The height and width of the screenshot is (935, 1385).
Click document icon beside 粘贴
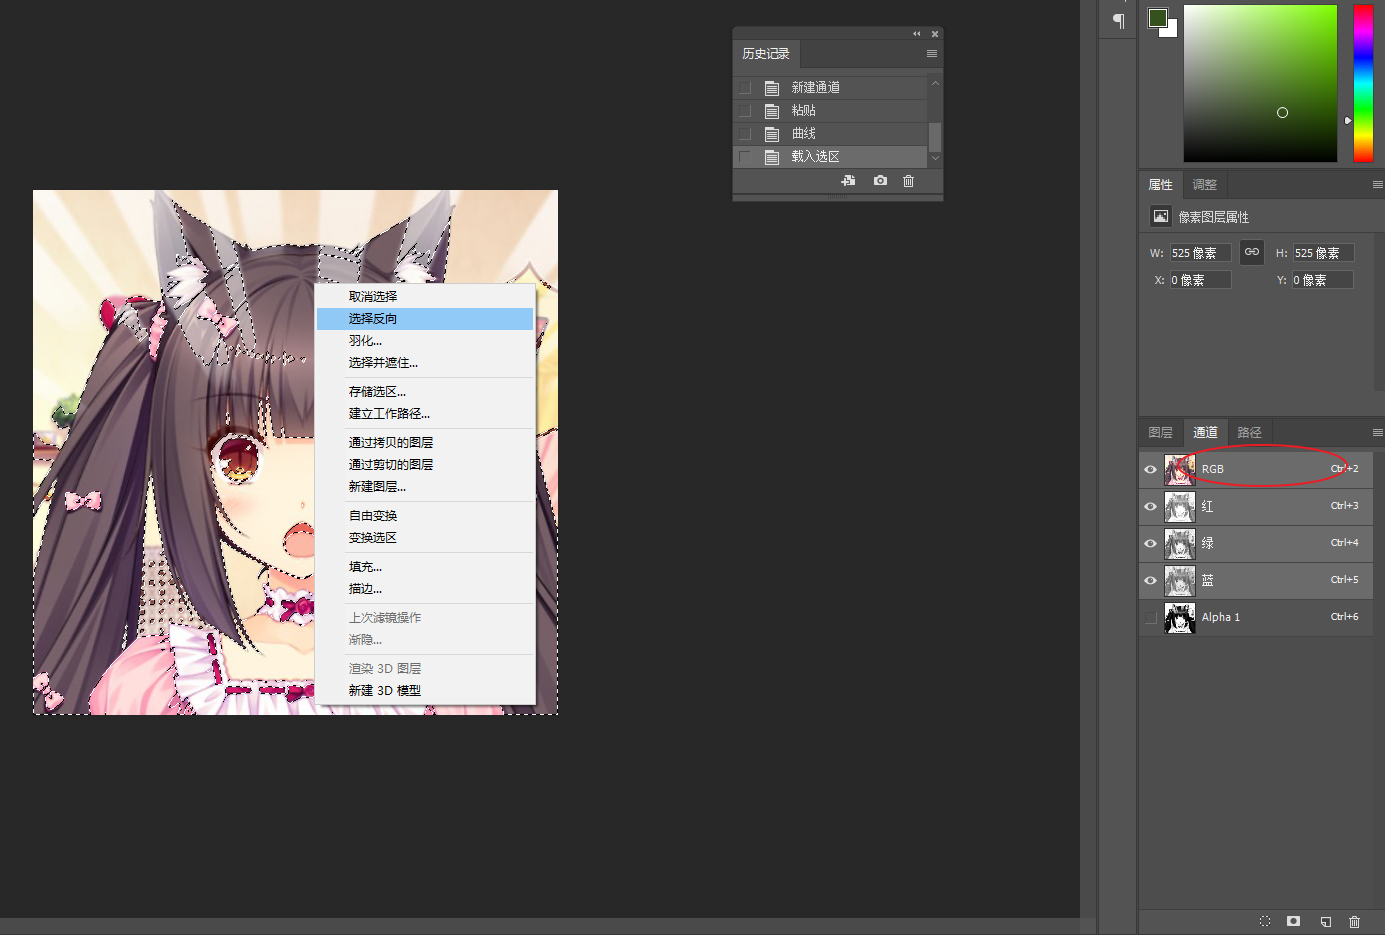click(772, 111)
